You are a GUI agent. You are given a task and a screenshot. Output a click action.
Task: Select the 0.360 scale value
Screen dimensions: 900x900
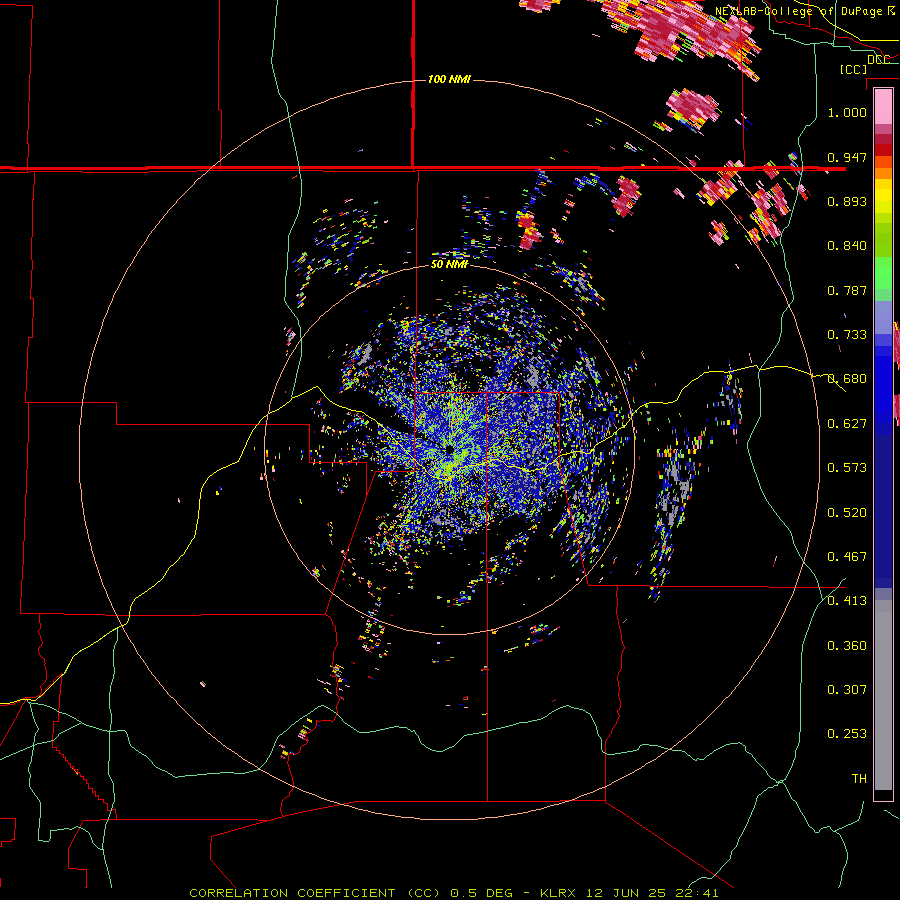pyautogui.click(x=847, y=646)
